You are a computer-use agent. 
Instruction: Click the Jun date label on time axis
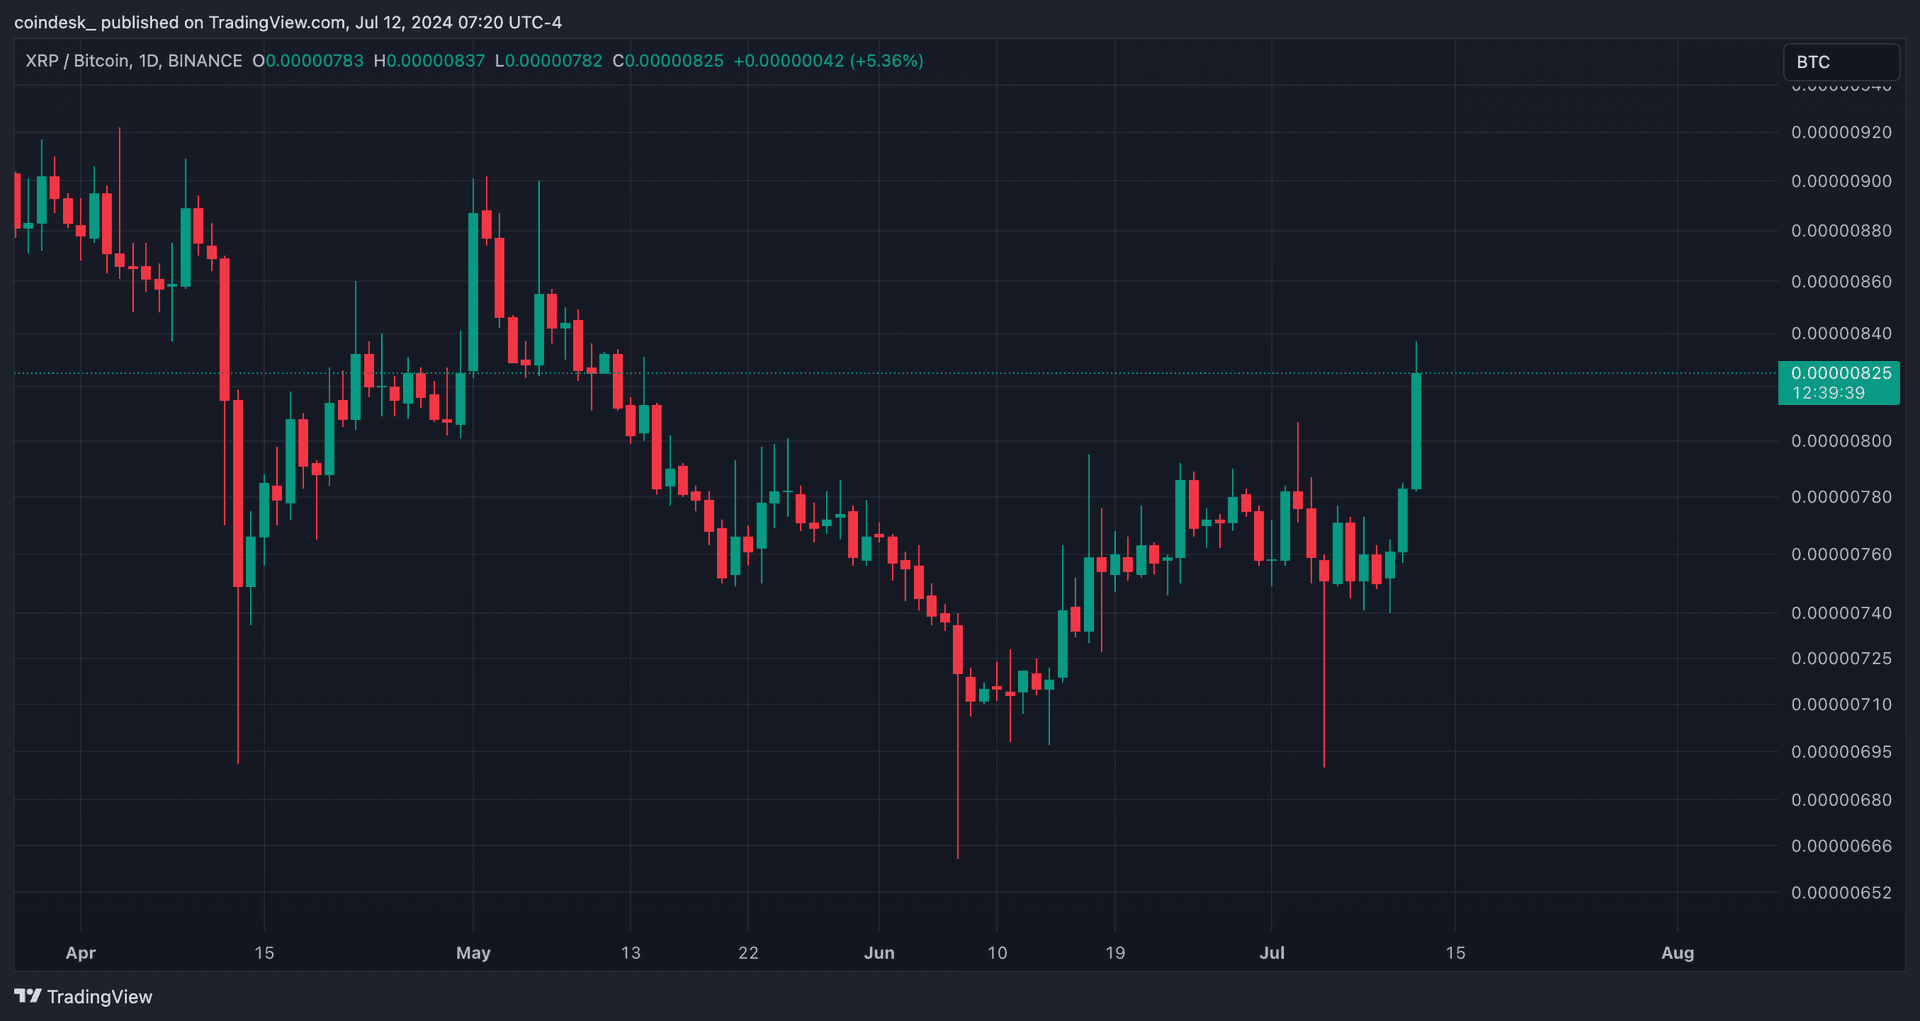pyautogui.click(x=879, y=953)
